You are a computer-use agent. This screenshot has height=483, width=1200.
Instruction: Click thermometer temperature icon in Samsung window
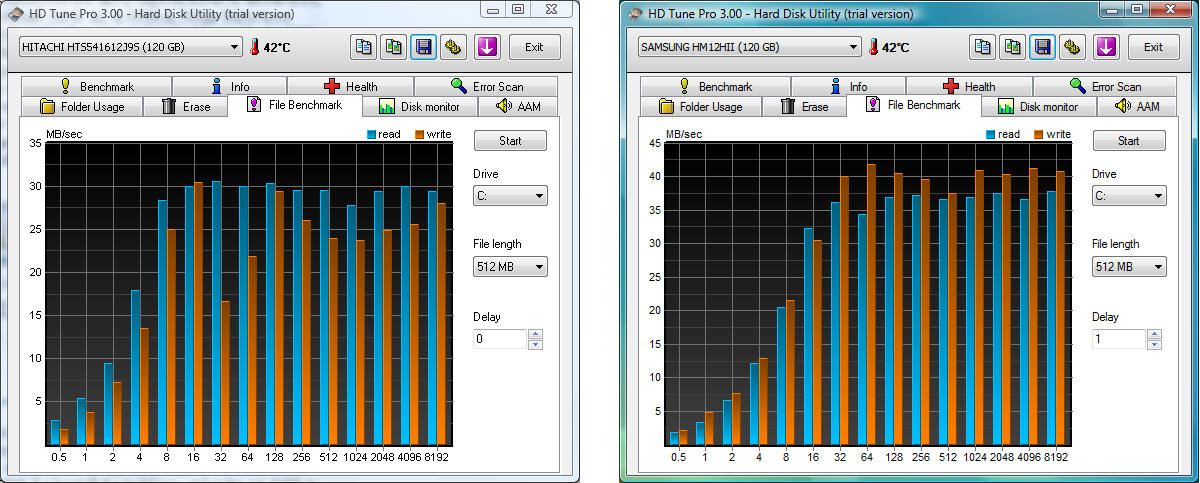874,47
